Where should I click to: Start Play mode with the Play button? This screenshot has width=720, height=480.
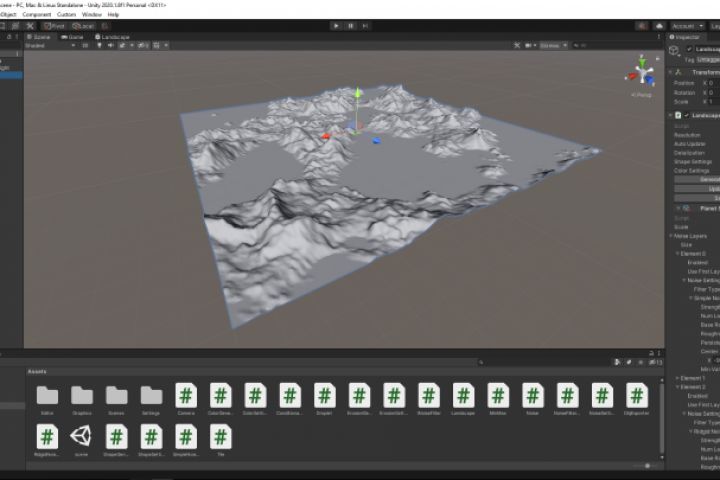pos(336,26)
